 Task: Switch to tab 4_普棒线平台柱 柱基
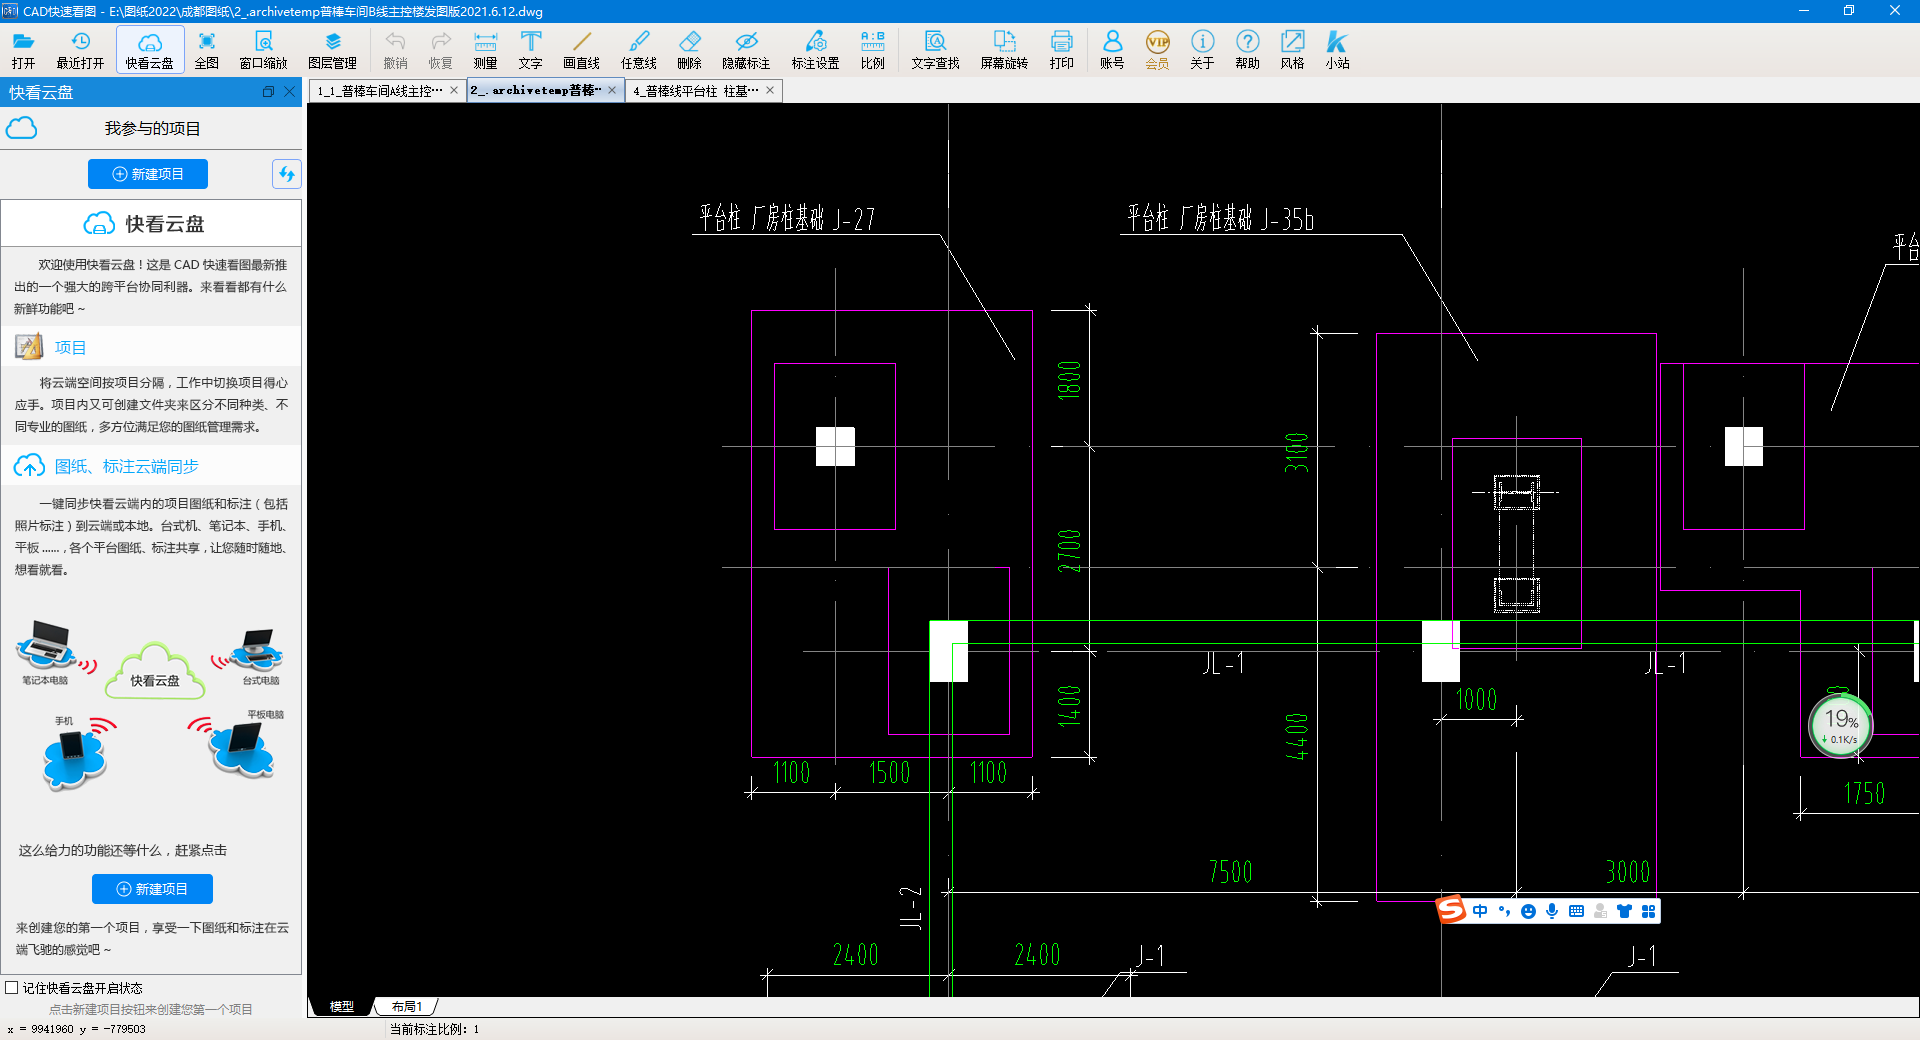click(x=695, y=91)
